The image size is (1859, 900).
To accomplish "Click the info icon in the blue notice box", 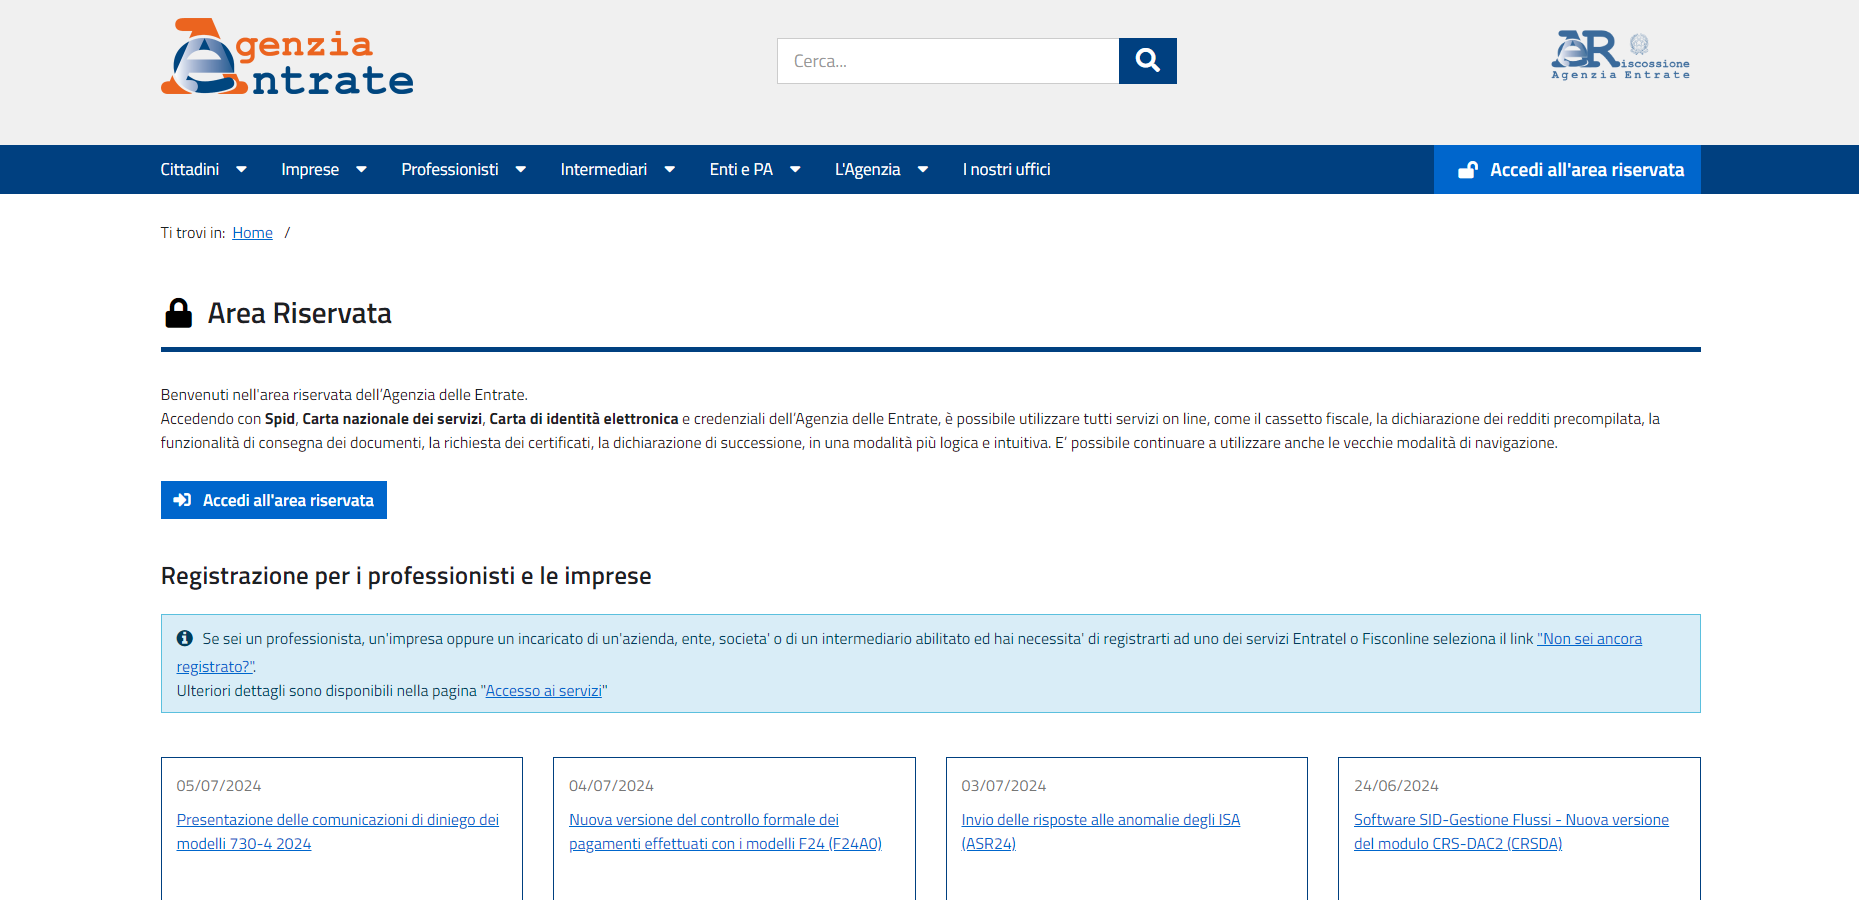I will (x=185, y=638).
